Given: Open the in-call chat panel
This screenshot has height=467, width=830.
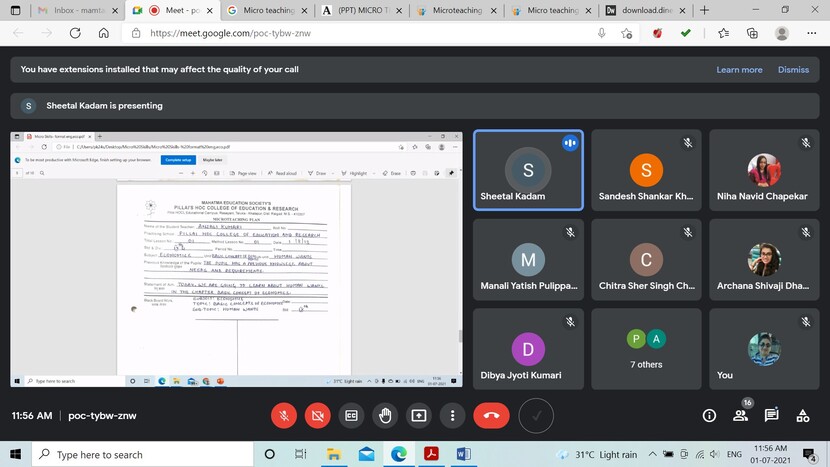Looking at the screenshot, I should (x=771, y=415).
